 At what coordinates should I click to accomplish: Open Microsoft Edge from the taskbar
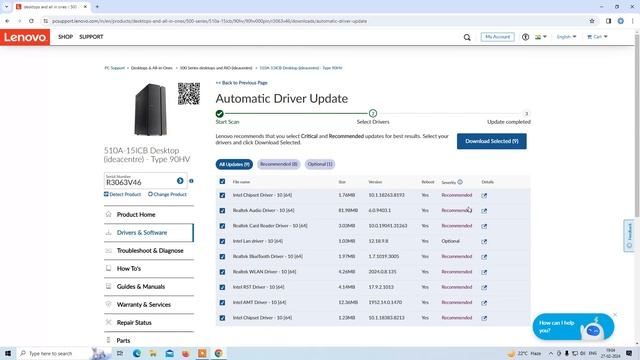pos(137,353)
